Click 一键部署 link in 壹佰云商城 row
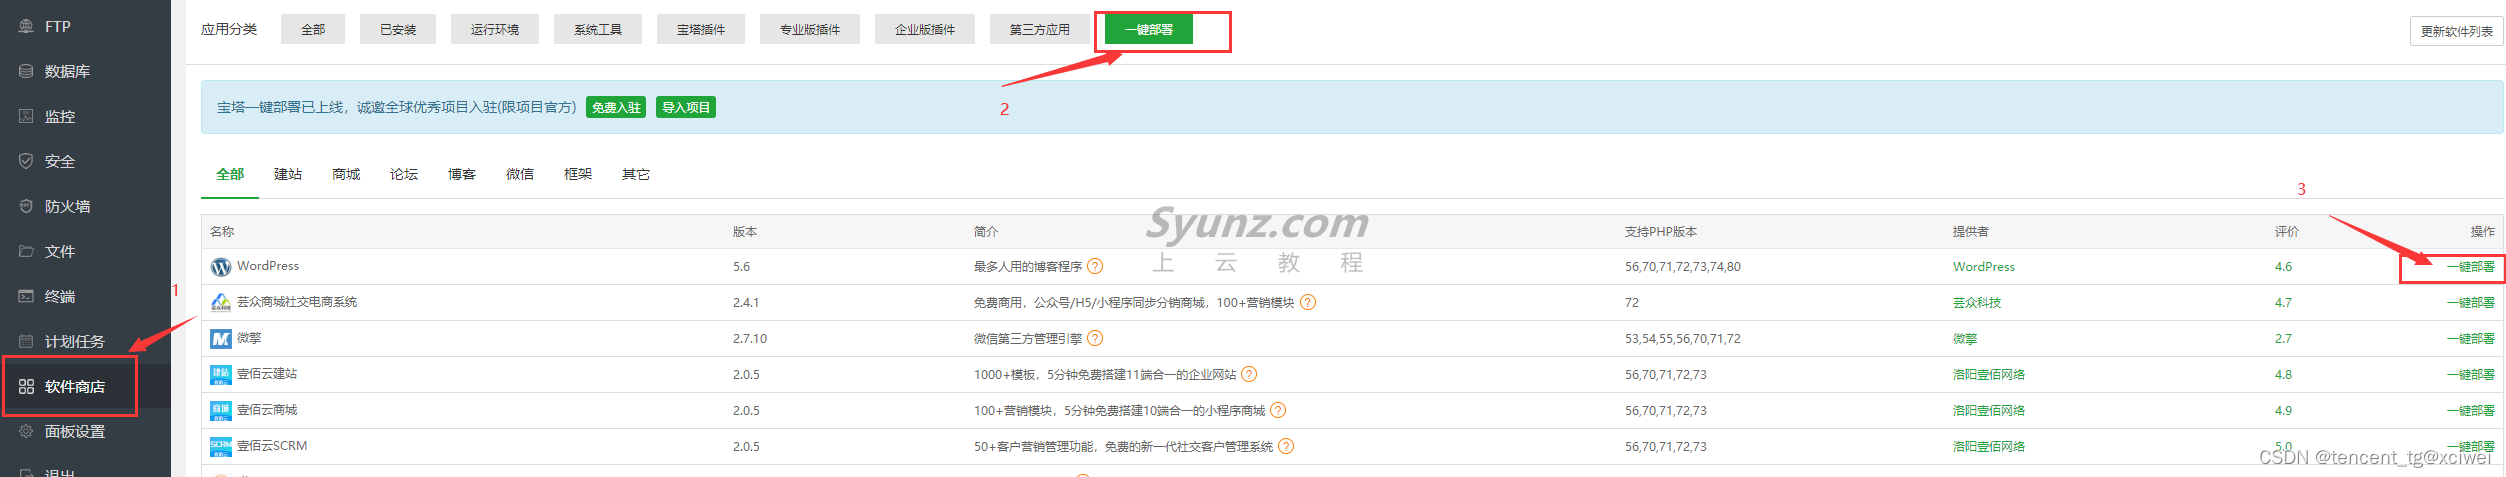Image resolution: width=2506 pixels, height=477 pixels. point(2471,411)
